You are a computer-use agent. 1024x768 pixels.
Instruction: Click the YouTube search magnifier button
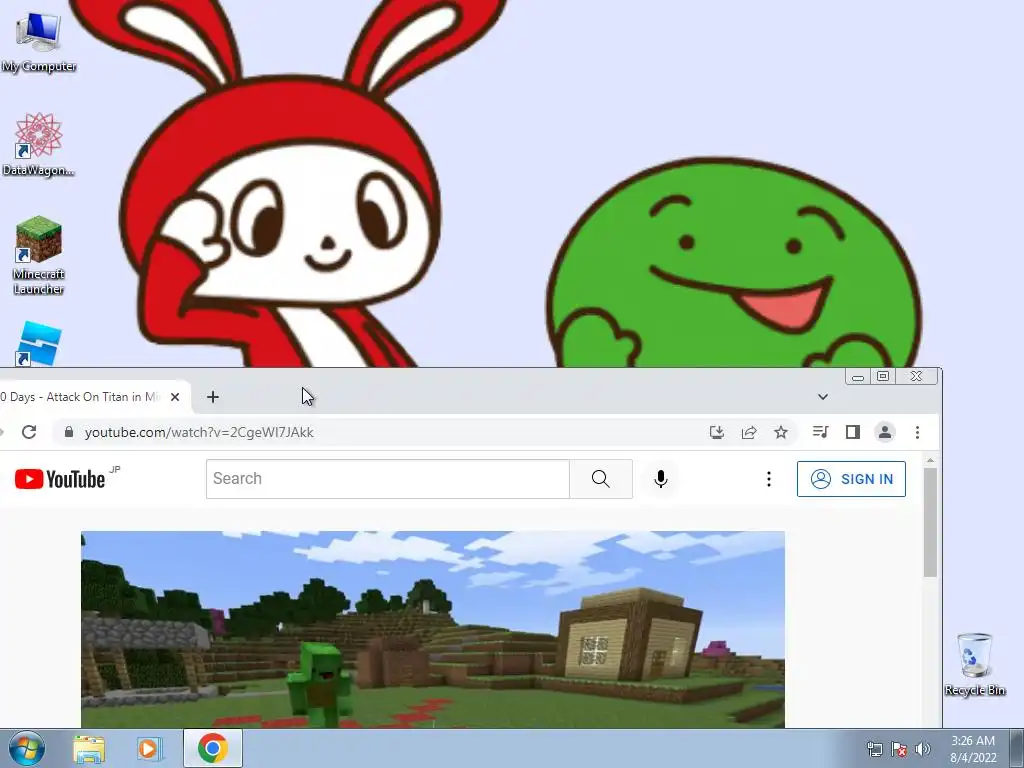click(x=601, y=479)
